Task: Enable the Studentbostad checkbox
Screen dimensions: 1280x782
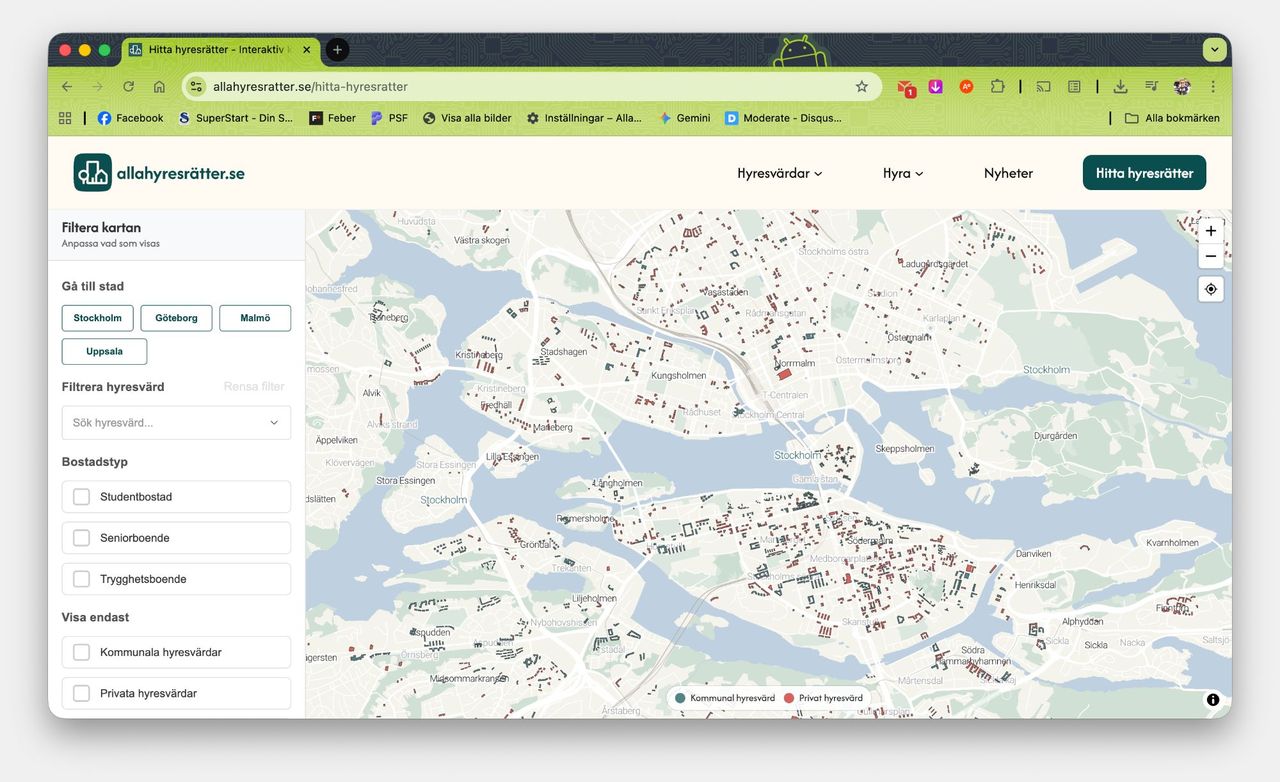Action: point(82,497)
